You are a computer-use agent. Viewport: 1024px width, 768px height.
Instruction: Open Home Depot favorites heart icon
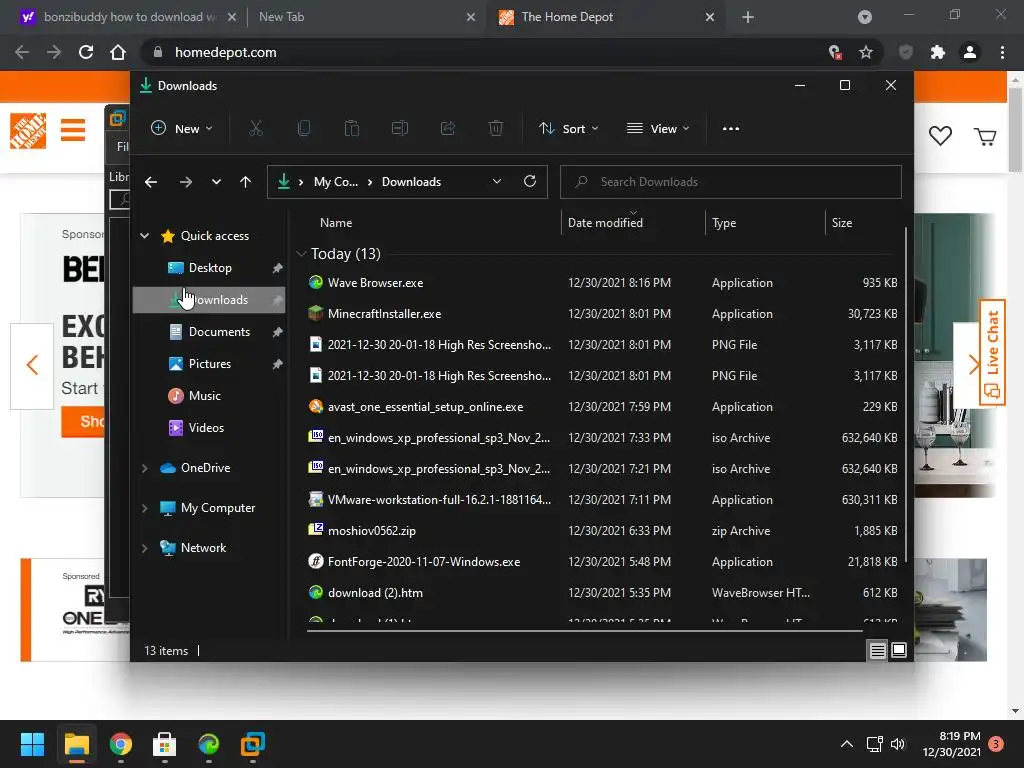940,136
